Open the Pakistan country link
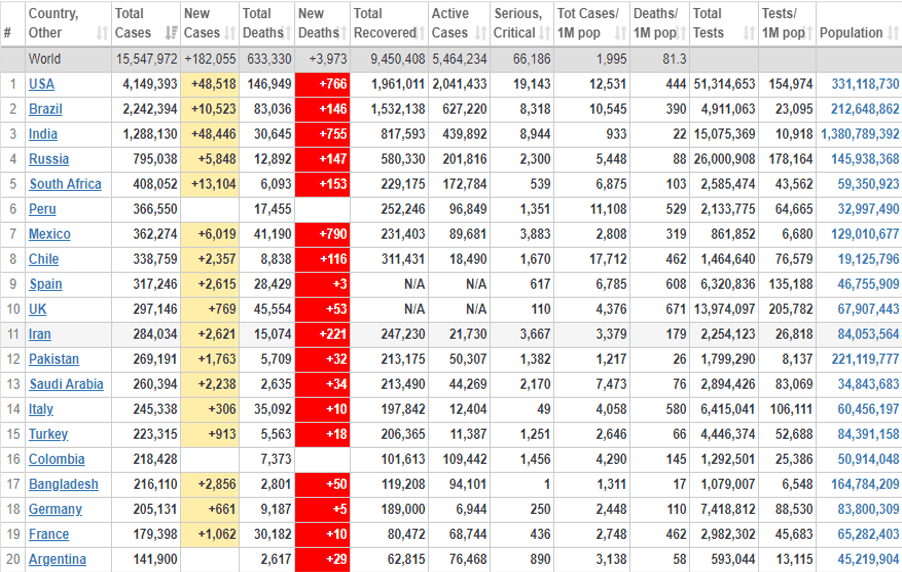 [x=54, y=359]
